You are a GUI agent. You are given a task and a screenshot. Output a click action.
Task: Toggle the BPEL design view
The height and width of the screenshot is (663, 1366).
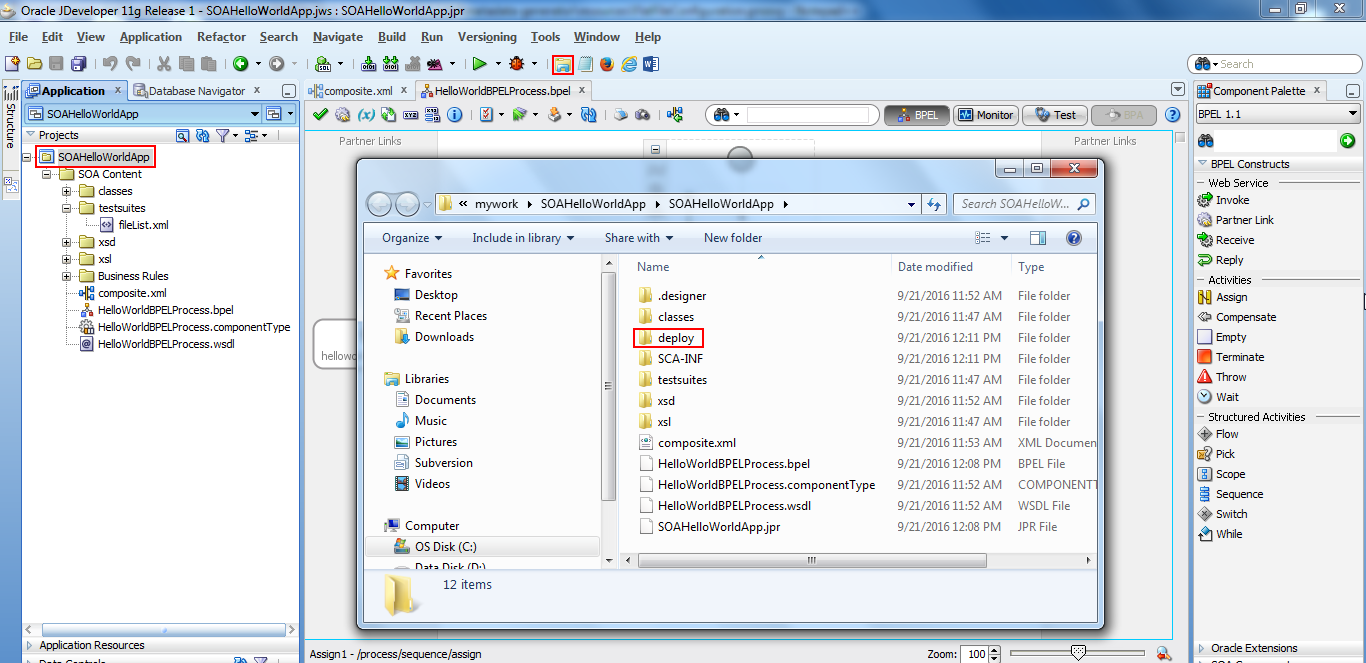tap(916, 114)
